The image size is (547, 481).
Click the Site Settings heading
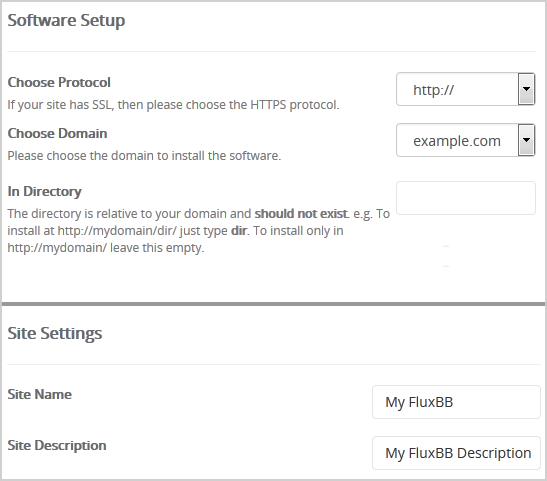(55, 333)
